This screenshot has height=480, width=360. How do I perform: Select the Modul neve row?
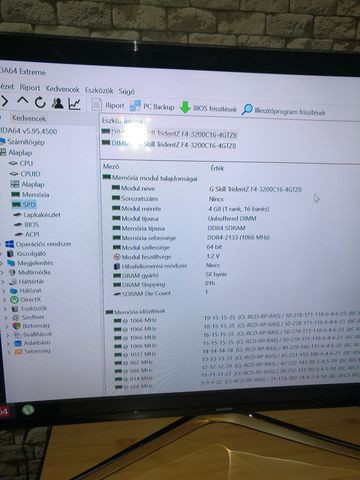207,188
